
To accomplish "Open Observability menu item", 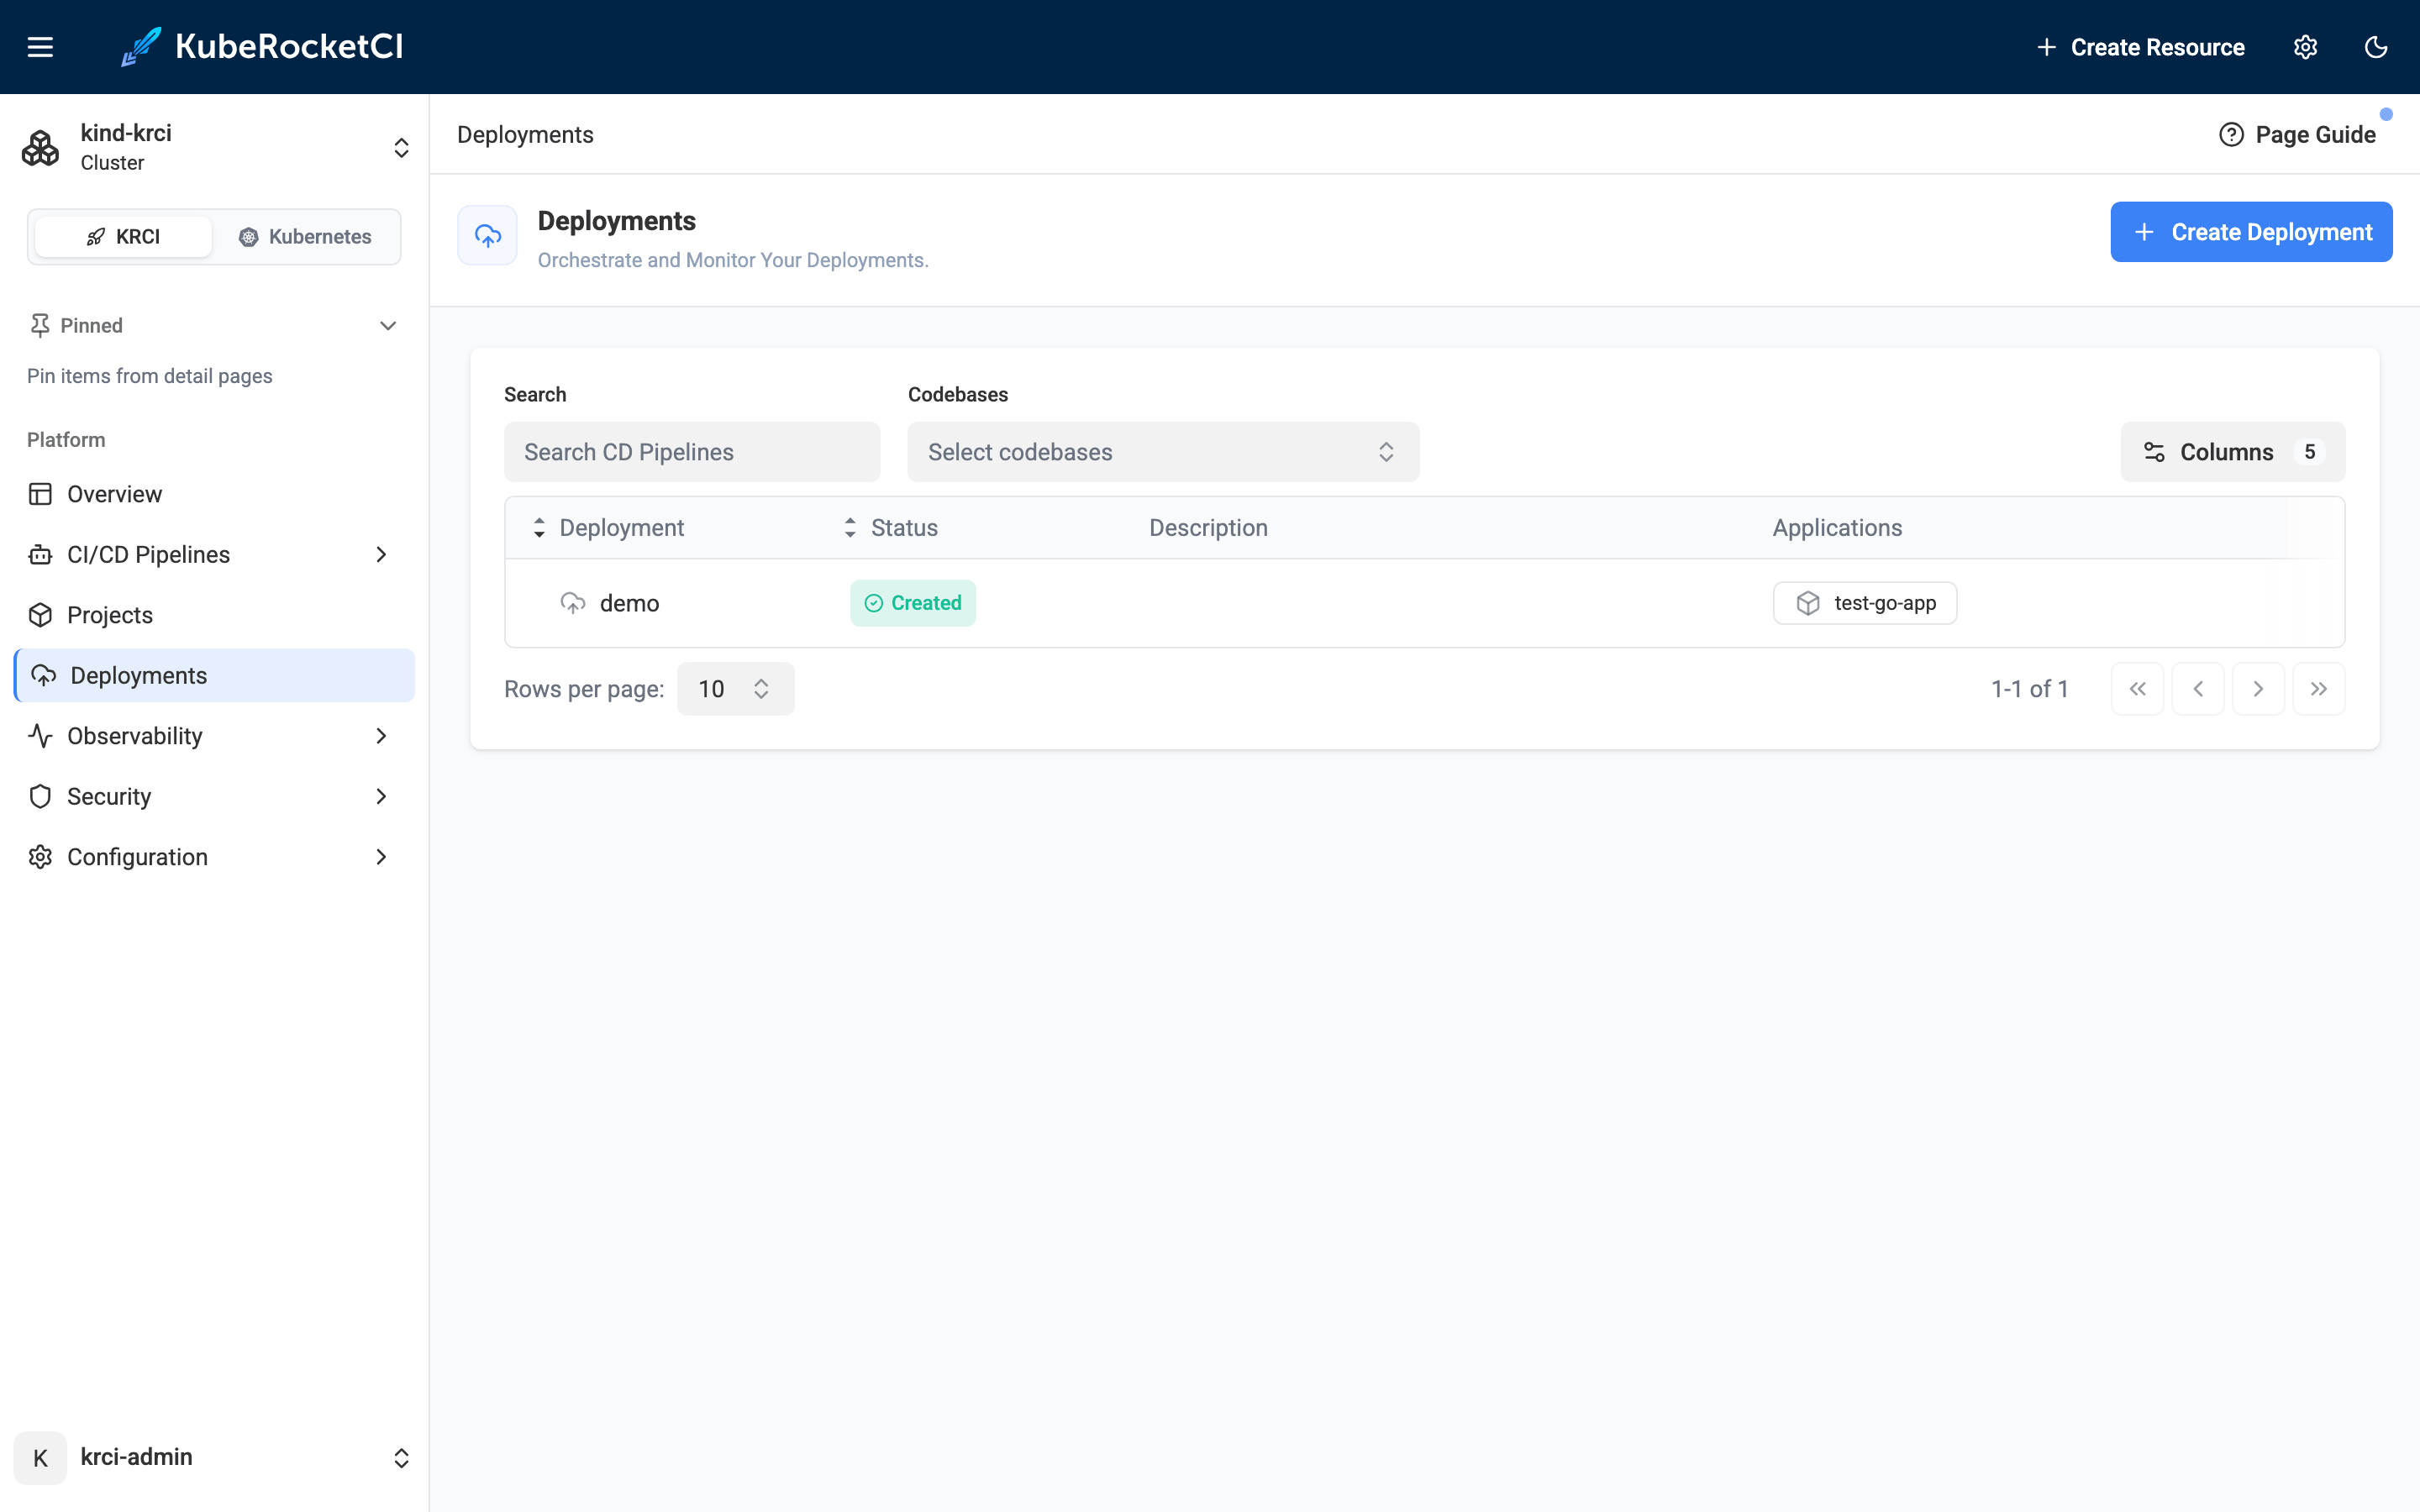I will (x=215, y=736).
